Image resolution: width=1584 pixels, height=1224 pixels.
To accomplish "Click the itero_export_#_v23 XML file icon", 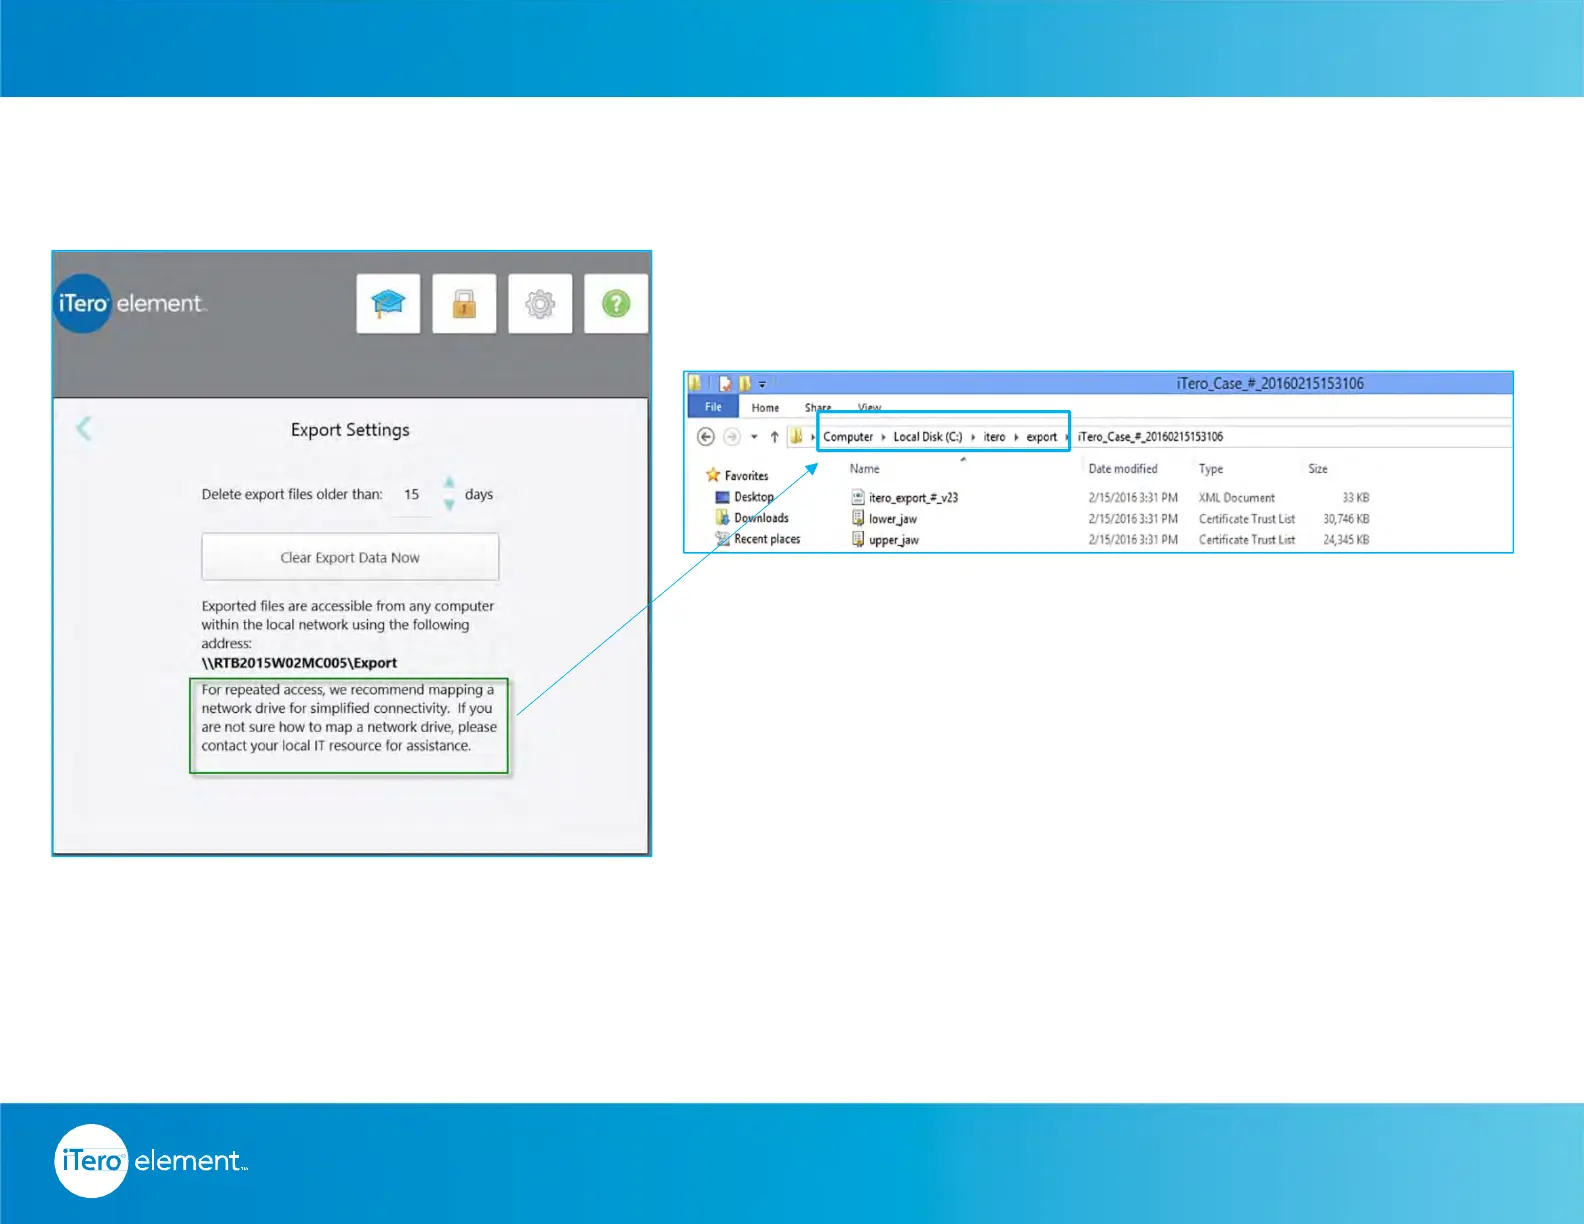I will click(x=858, y=497).
